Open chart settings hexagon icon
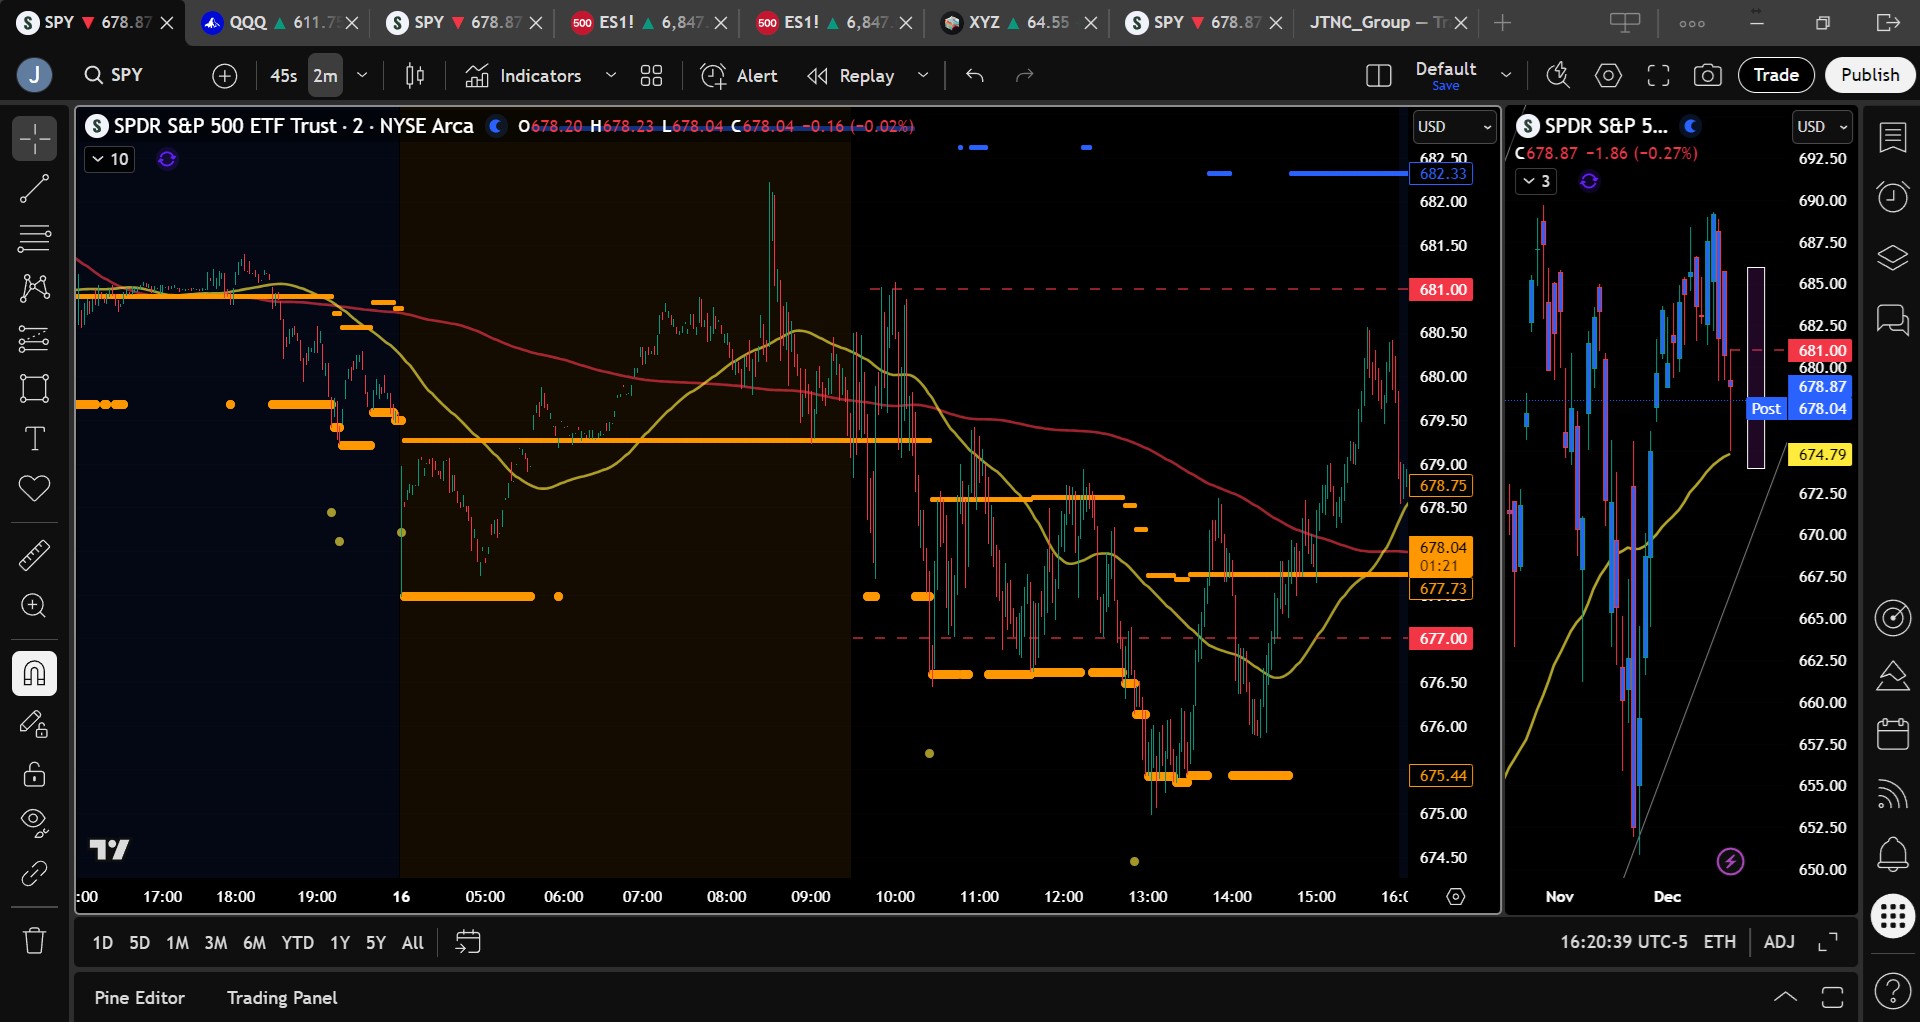Viewport: 1920px width, 1022px height. (x=1608, y=75)
